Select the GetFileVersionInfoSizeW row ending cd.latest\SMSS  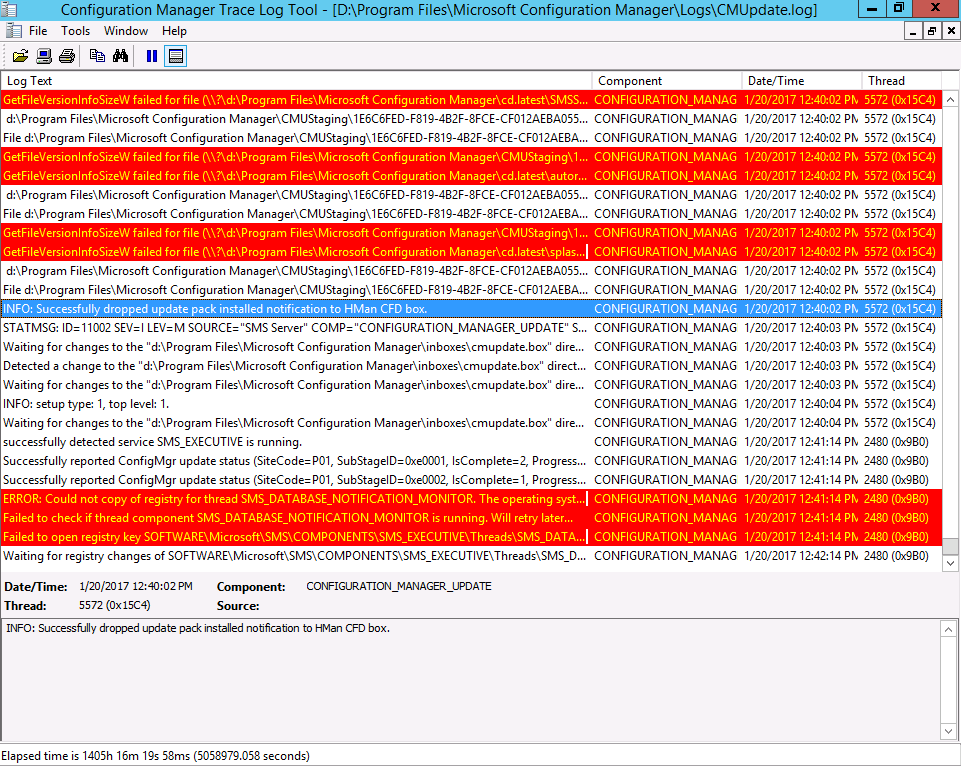471,100
